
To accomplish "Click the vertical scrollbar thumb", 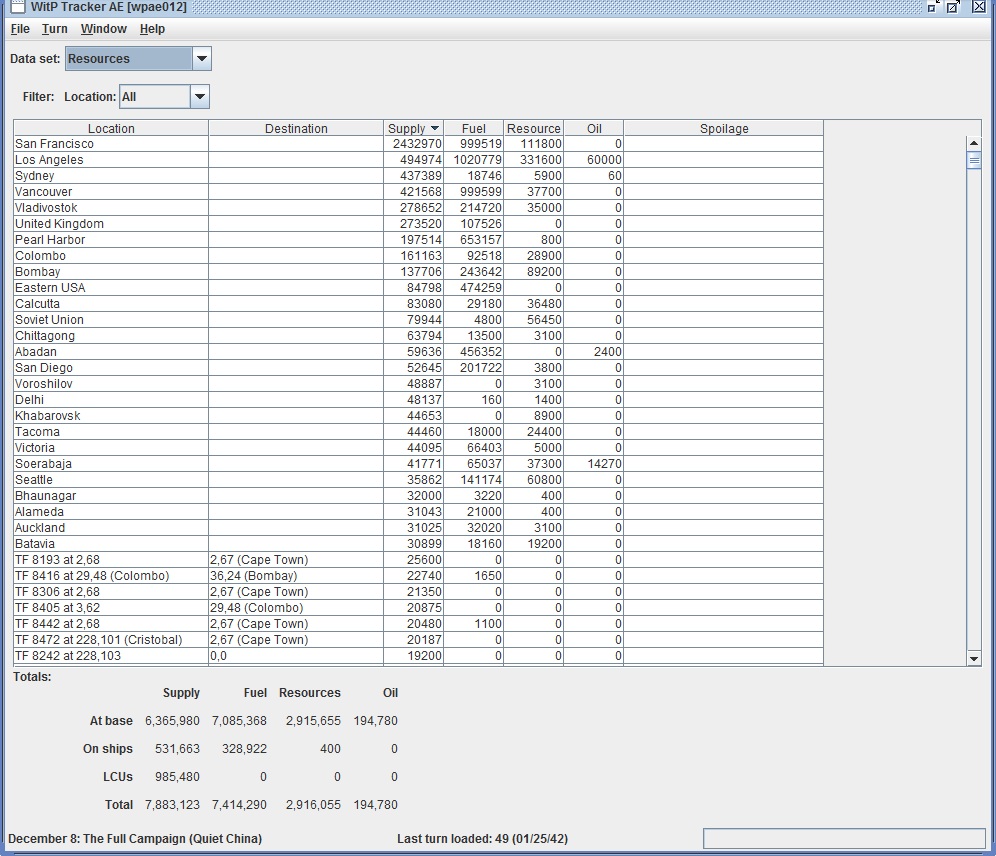I will coord(974,161).
